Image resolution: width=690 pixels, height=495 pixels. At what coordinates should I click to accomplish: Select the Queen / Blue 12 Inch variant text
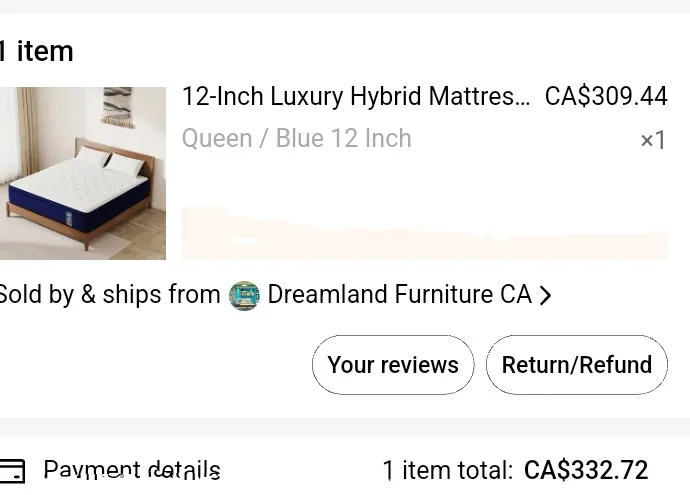click(297, 138)
